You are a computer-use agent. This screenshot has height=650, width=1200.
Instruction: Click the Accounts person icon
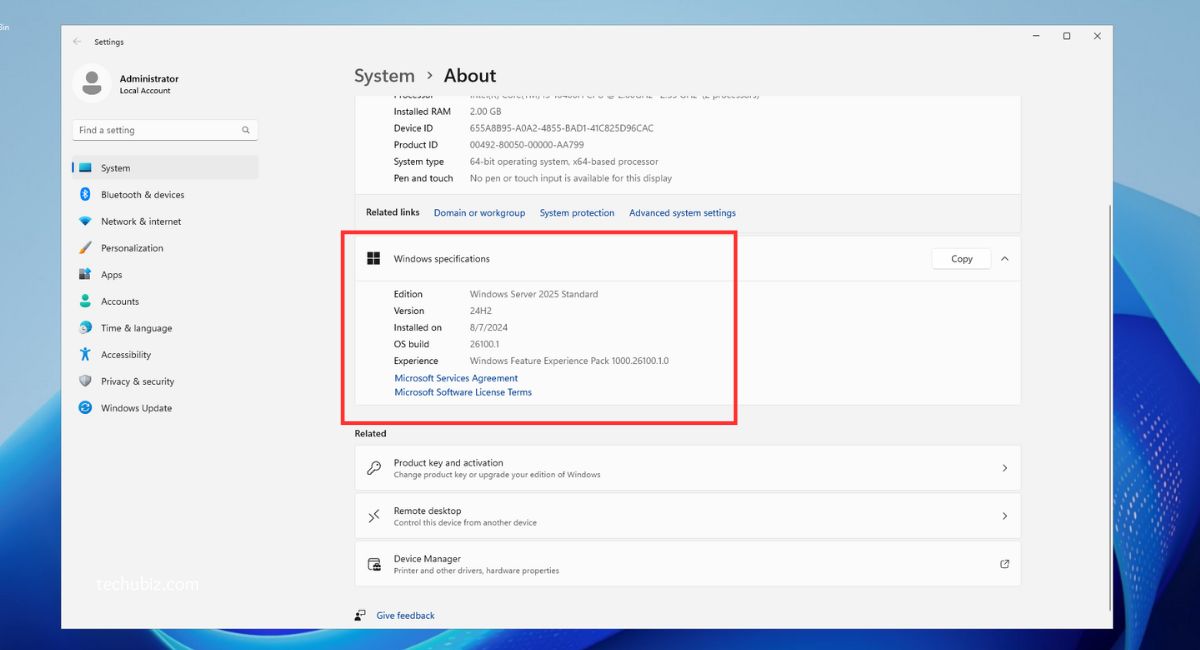coord(85,301)
